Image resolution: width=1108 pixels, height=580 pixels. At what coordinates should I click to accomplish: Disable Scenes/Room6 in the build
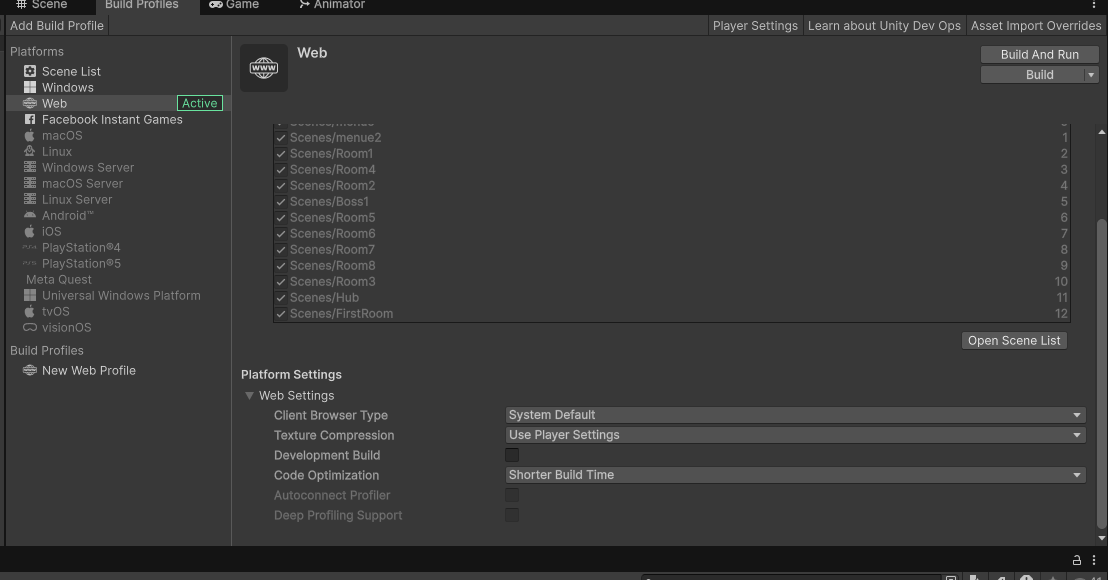point(281,234)
